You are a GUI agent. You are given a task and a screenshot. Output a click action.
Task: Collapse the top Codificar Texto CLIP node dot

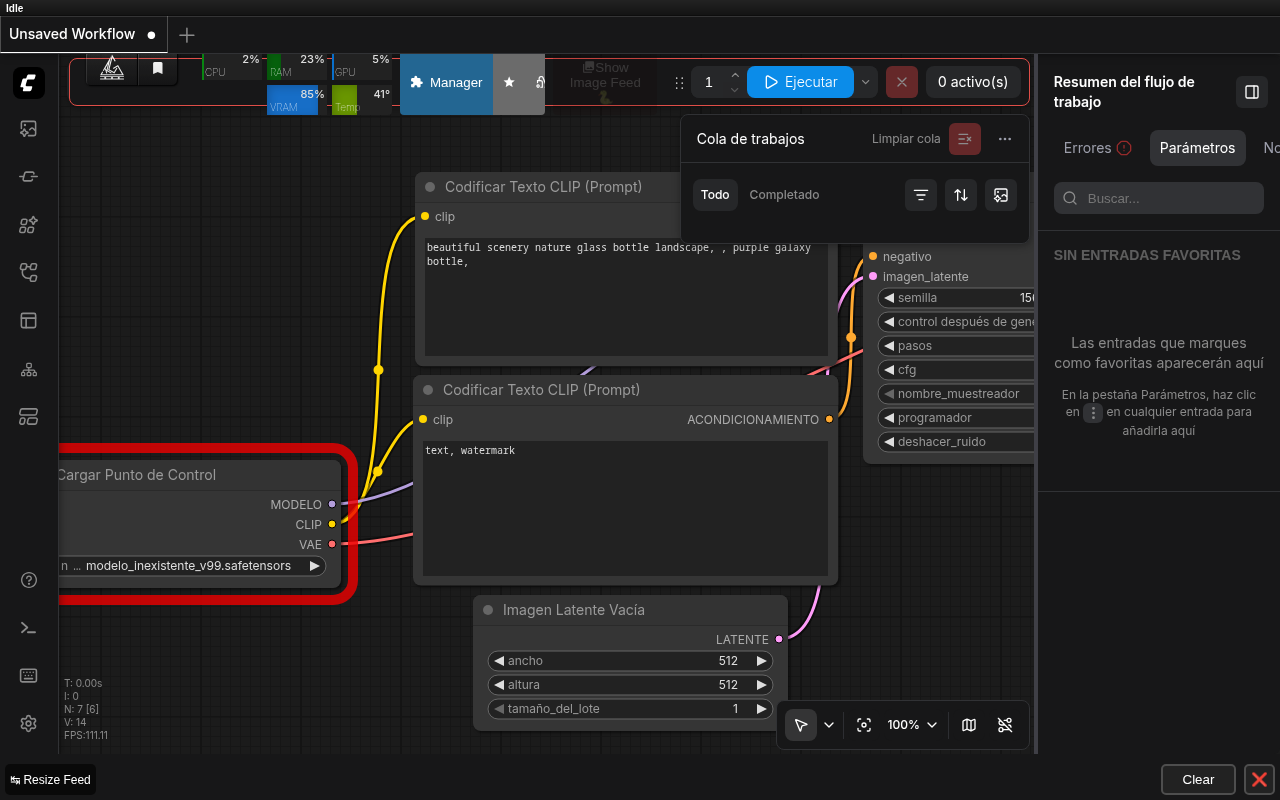tap(430, 187)
